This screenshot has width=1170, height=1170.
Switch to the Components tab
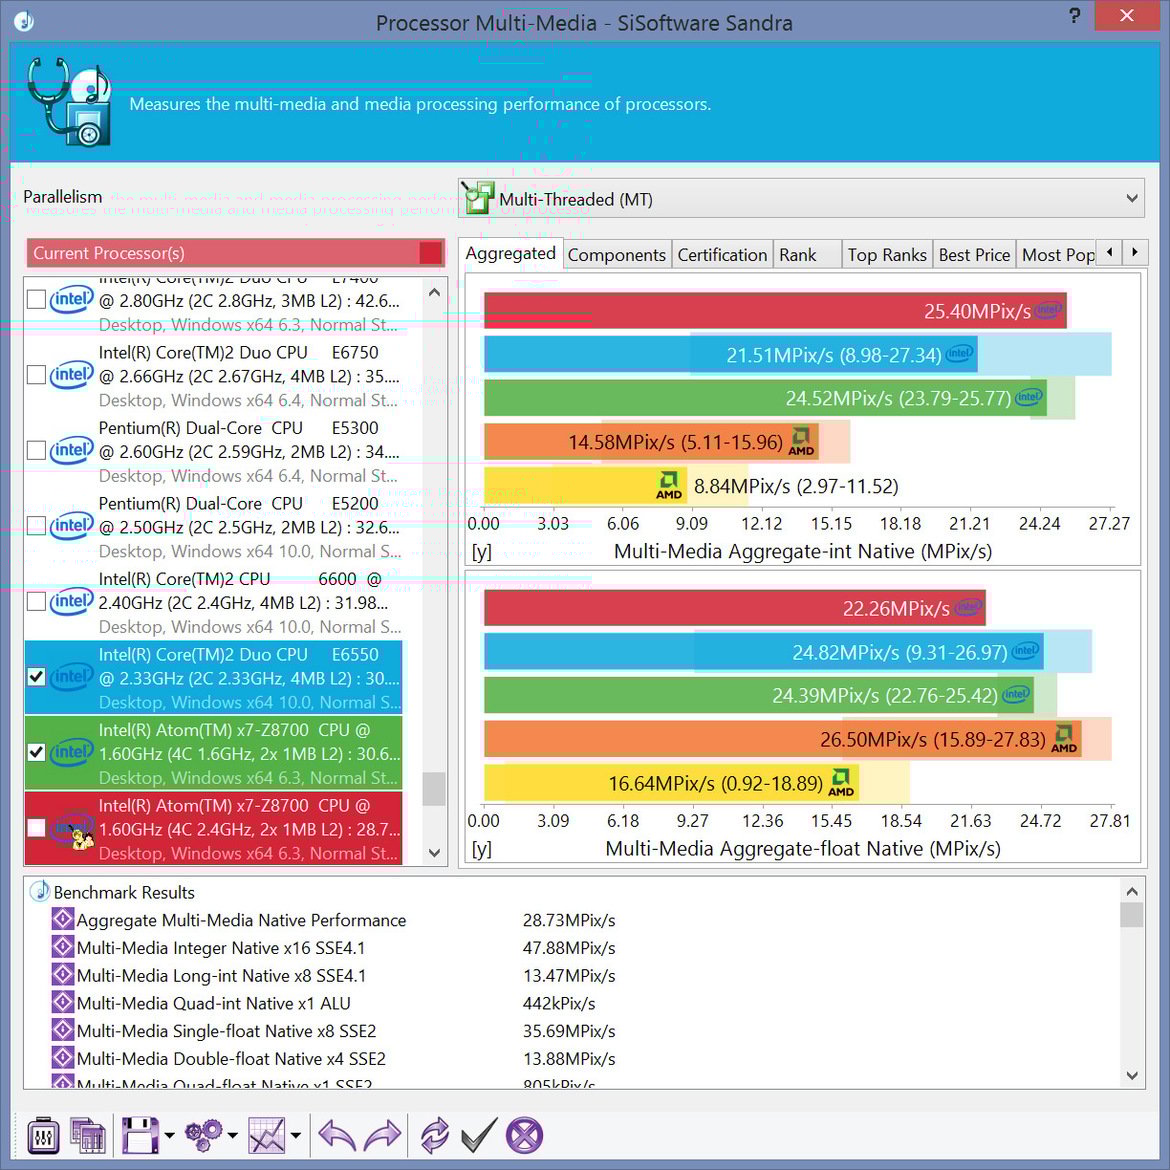point(617,254)
